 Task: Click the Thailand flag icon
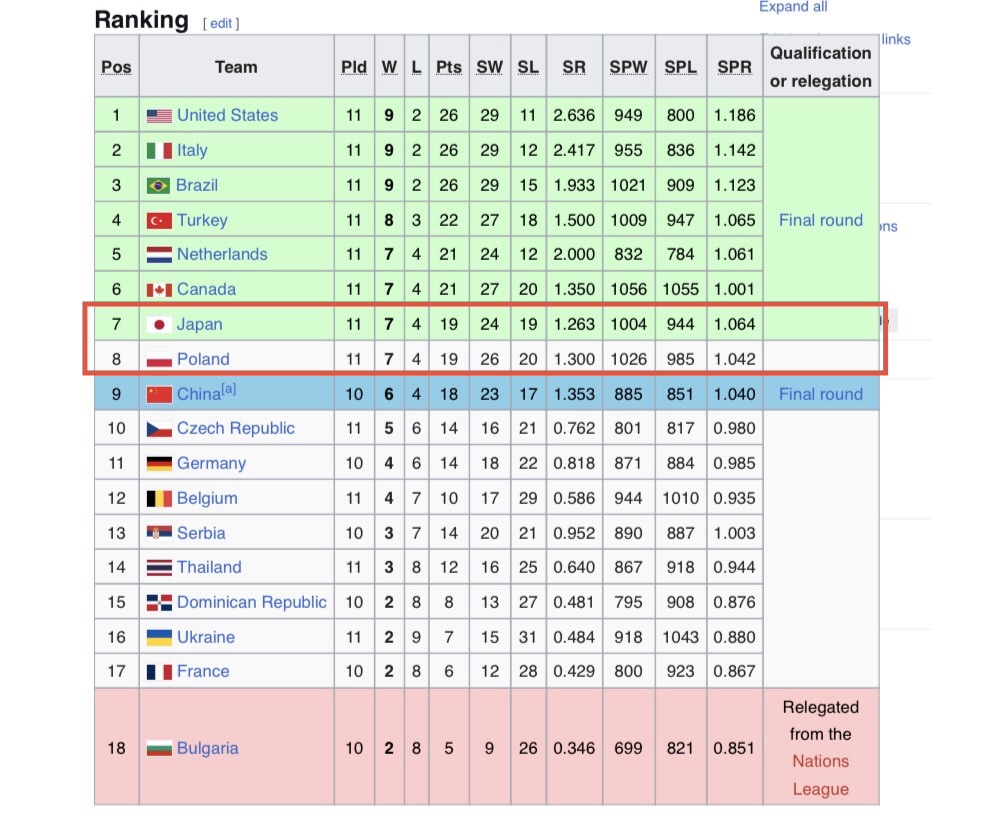click(x=159, y=568)
